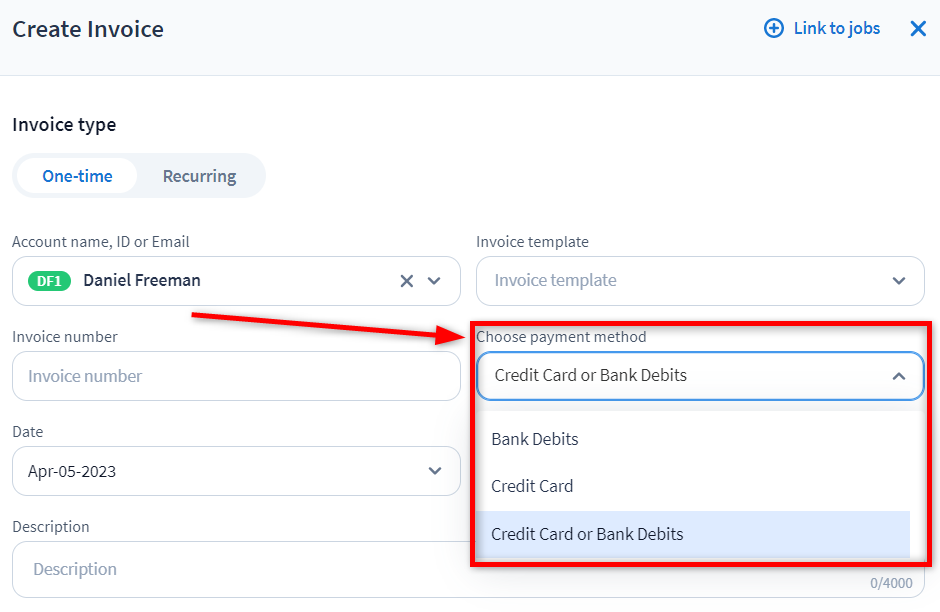
Task: Open the Invoice template dropdown chevron
Action: (898, 281)
